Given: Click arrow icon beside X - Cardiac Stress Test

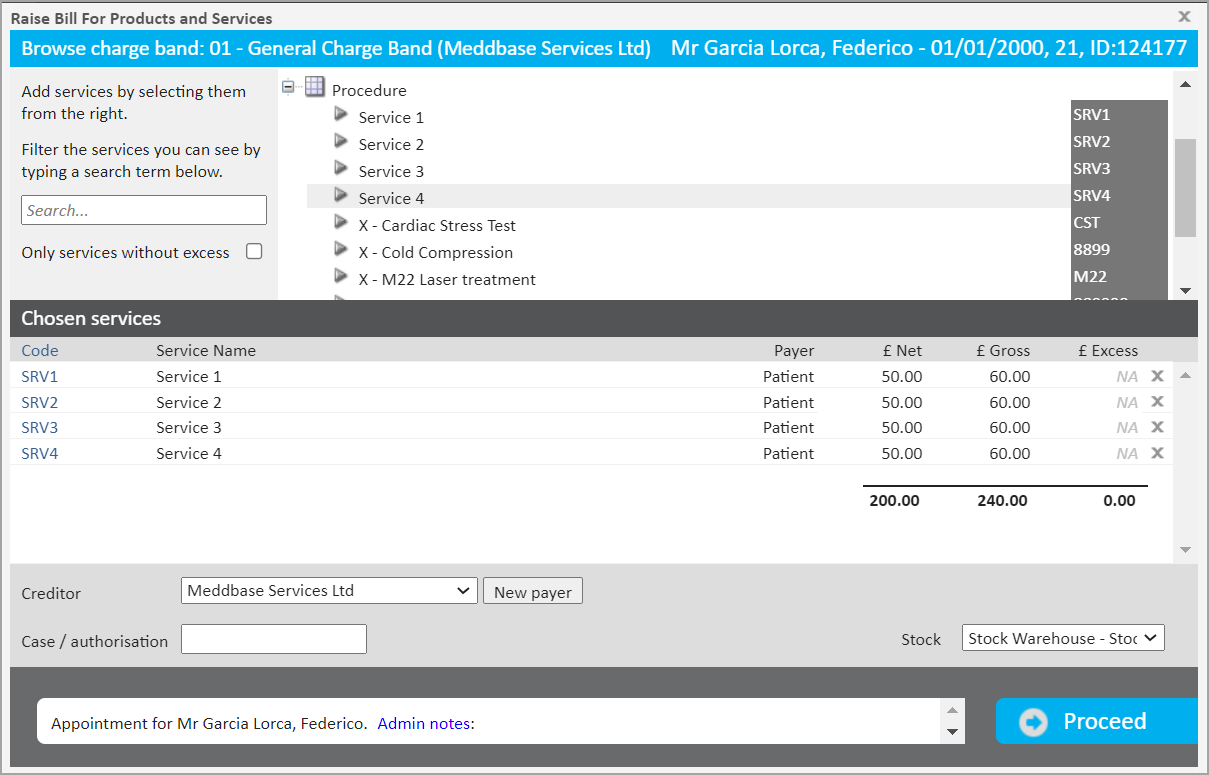Looking at the screenshot, I should [x=341, y=223].
